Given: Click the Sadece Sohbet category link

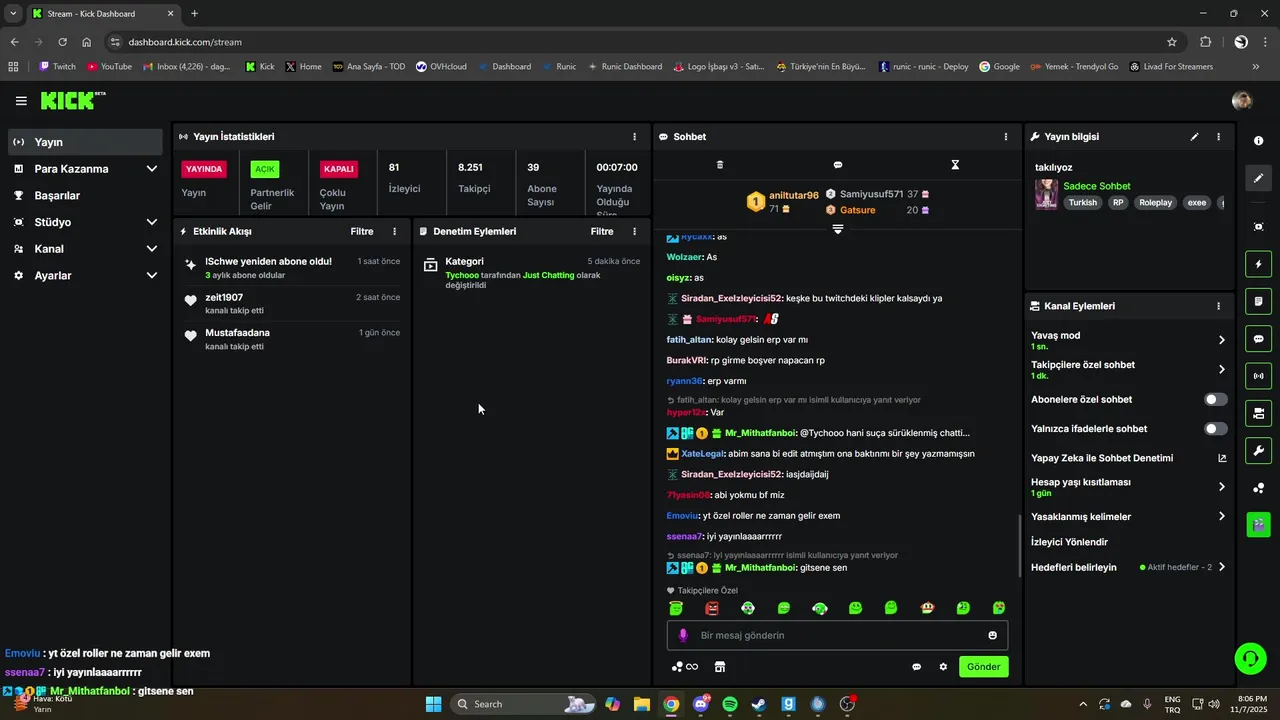Looking at the screenshot, I should pyautogui.click(x=1097, y=186).
